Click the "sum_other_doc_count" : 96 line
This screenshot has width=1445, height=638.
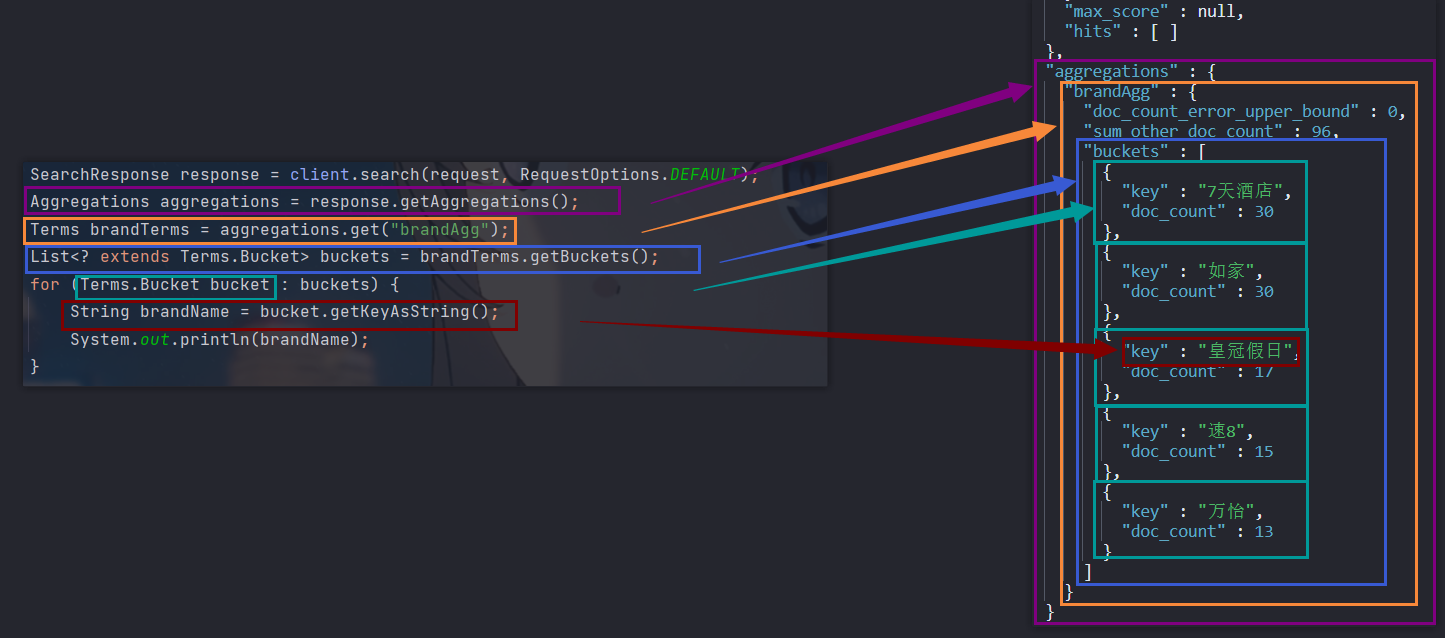1211,131
